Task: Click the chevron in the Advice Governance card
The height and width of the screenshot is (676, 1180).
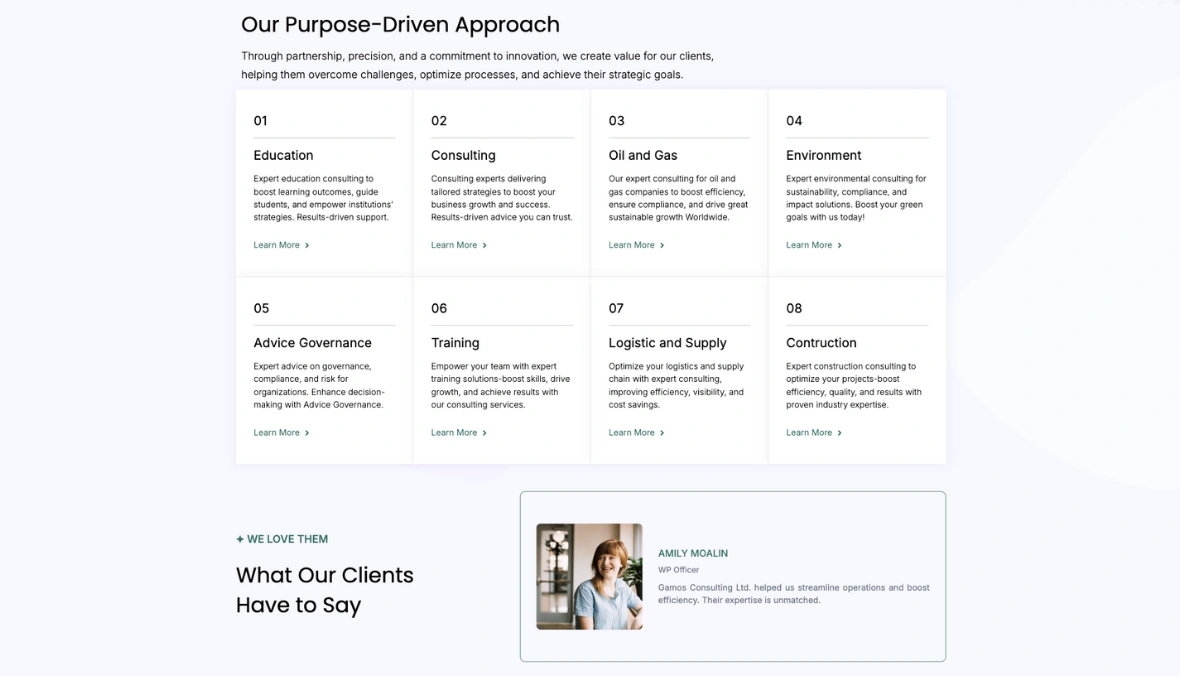Action: click(x=307, y=433)
